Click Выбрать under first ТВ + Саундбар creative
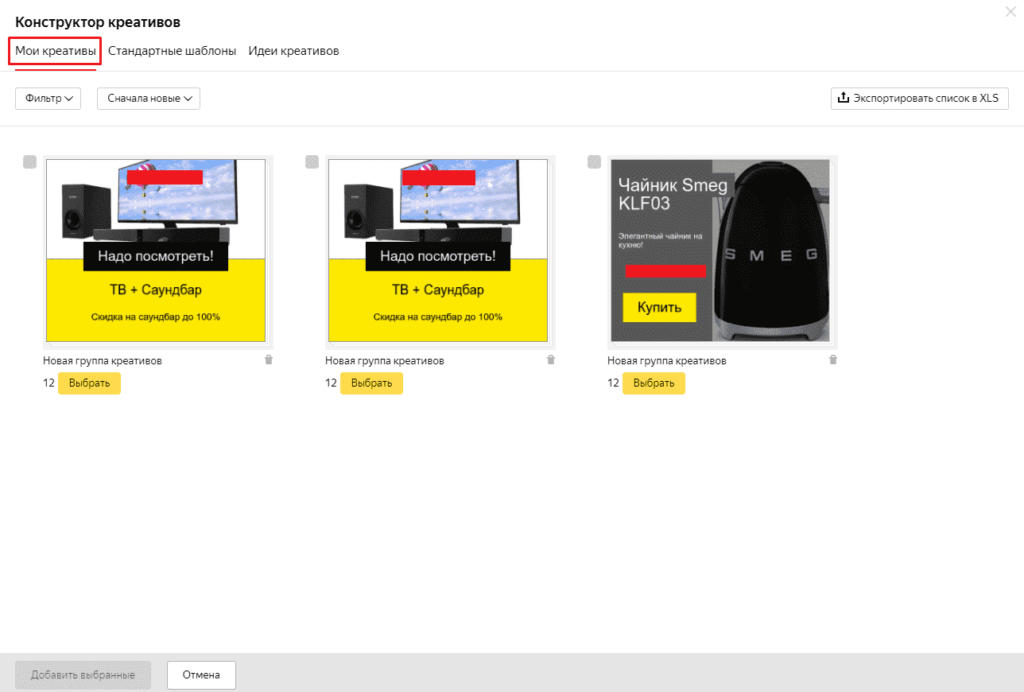 (89, 383)
